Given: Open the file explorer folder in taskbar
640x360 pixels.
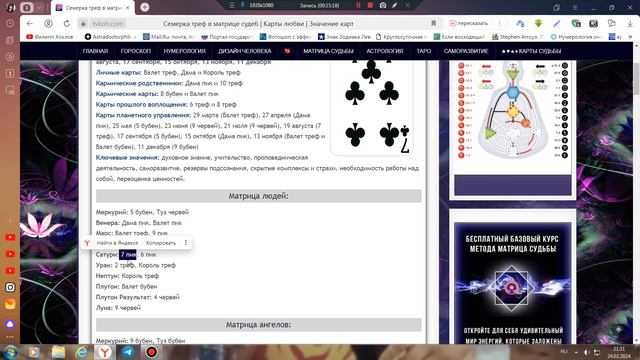Looking at the screenshot, I should [x=58, y=352].
